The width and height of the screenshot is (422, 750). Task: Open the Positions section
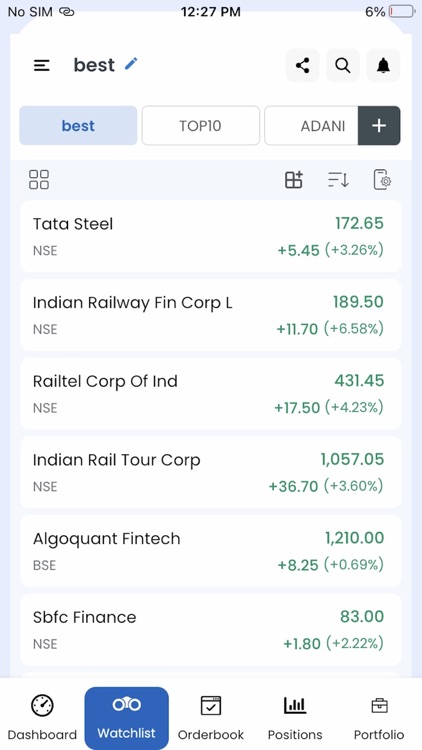295,718
